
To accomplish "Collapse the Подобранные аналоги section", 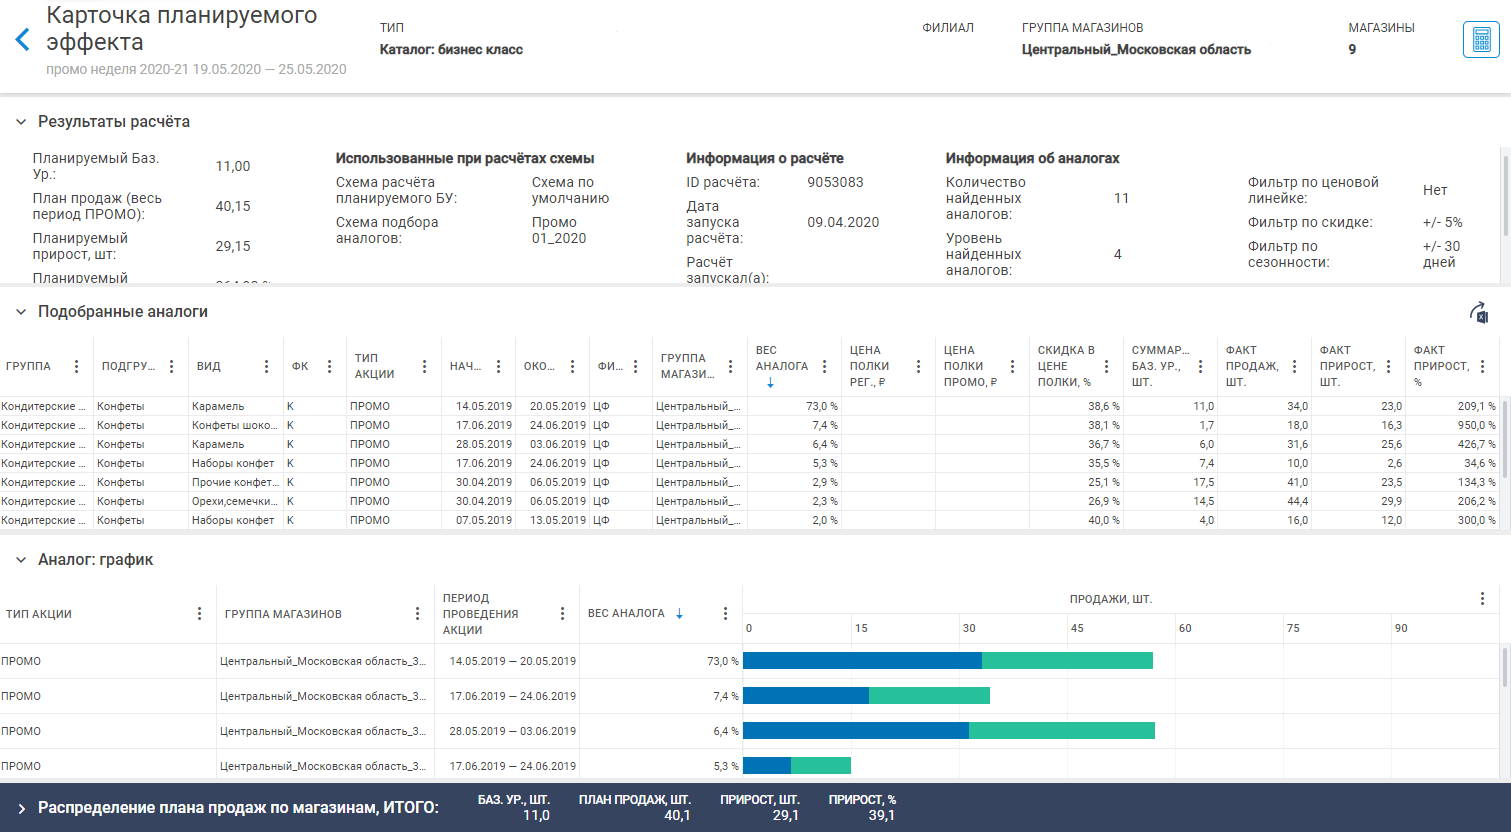I will 21,312.
